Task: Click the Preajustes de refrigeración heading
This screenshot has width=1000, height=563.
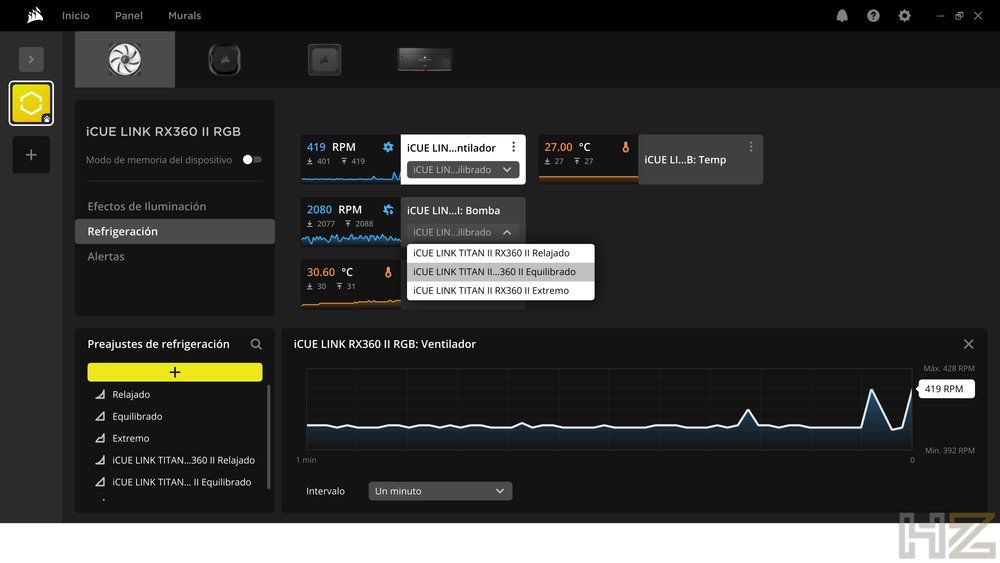Action: click(x=158, y=344)
